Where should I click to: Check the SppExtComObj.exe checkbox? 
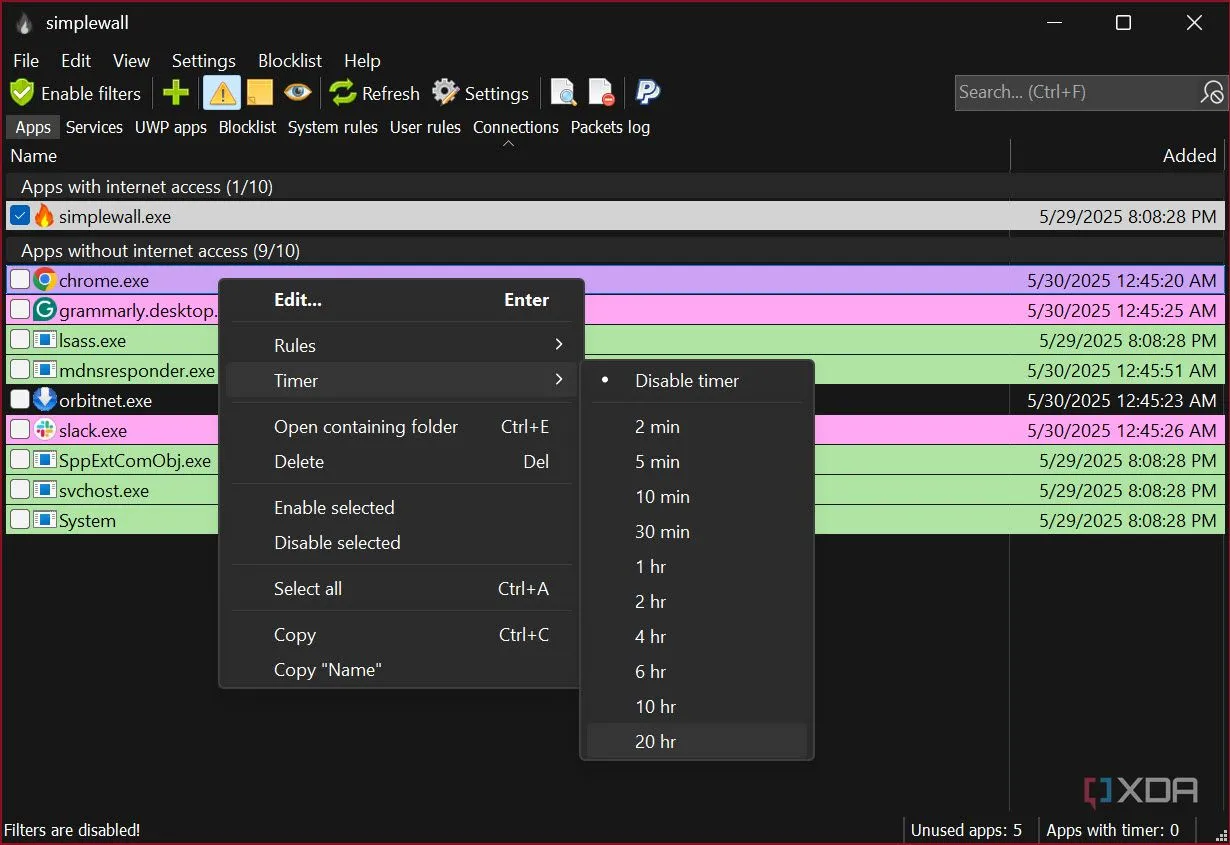[20, 460]
